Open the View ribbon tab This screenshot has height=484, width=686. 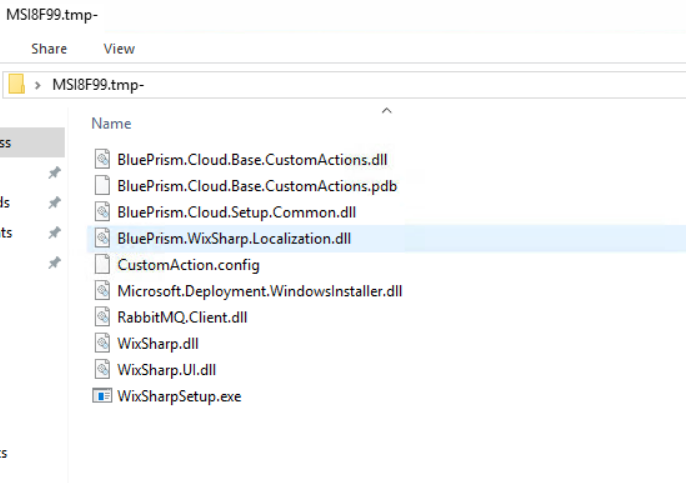tap(119, 49)
